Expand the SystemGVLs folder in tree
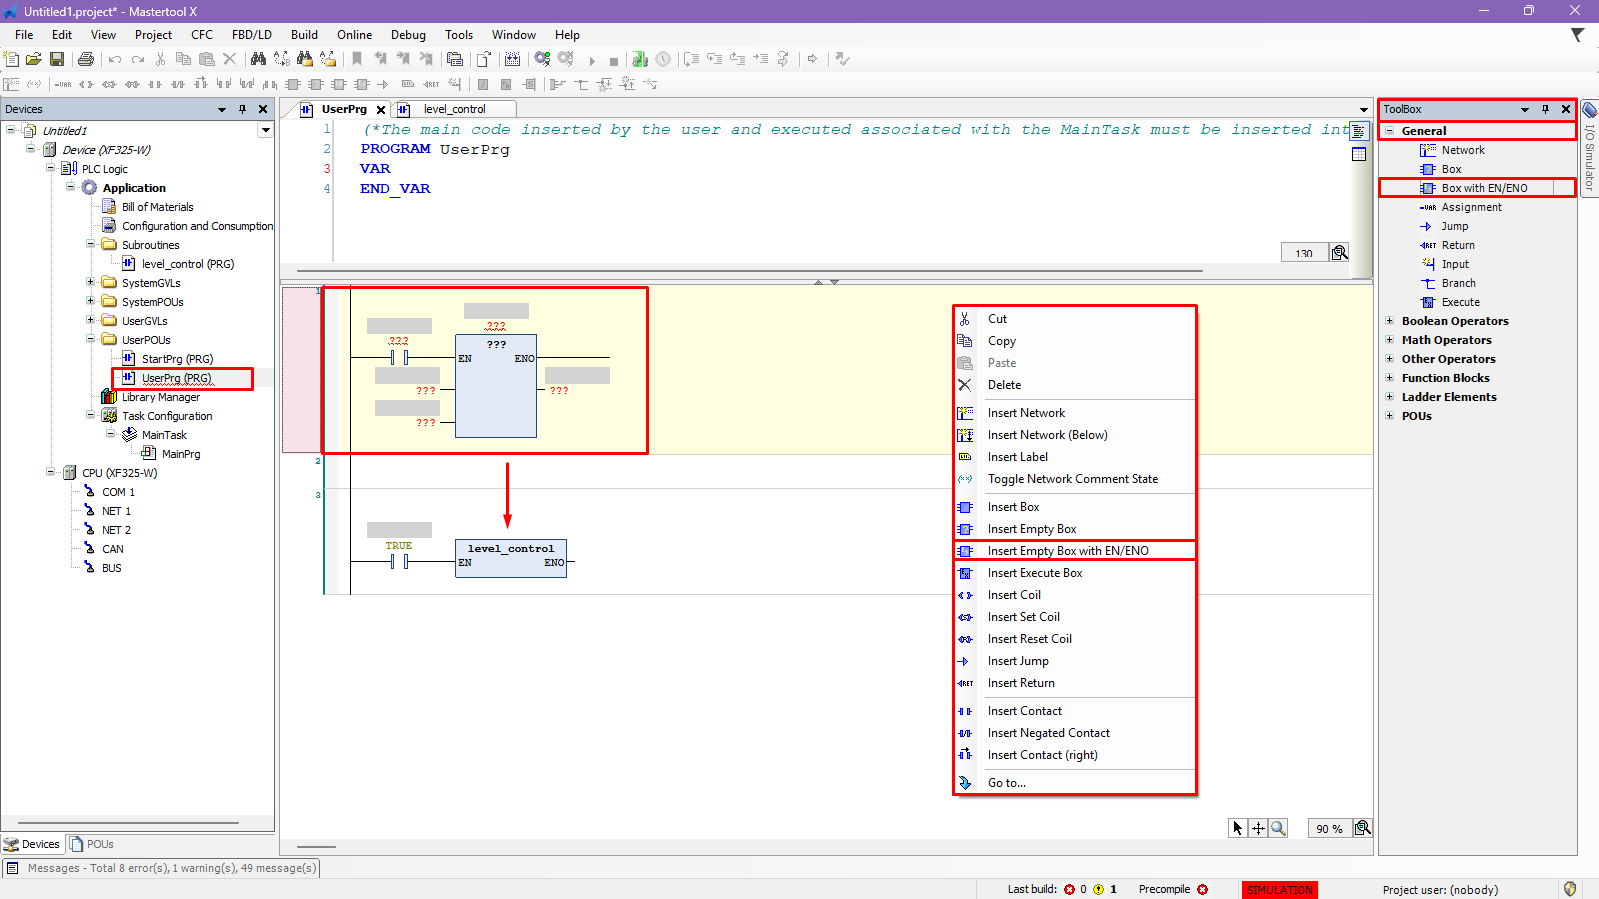 [x=91, y=283]
